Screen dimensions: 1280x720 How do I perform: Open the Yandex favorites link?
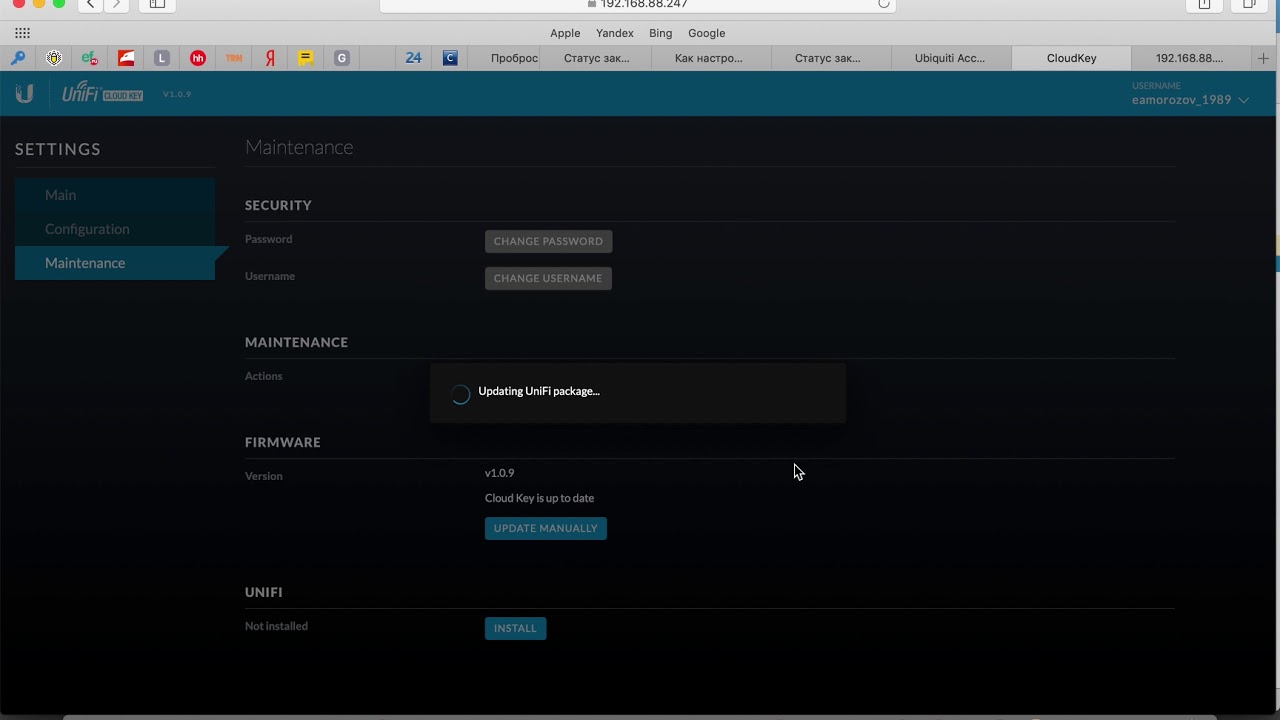[x=615, y=33]
